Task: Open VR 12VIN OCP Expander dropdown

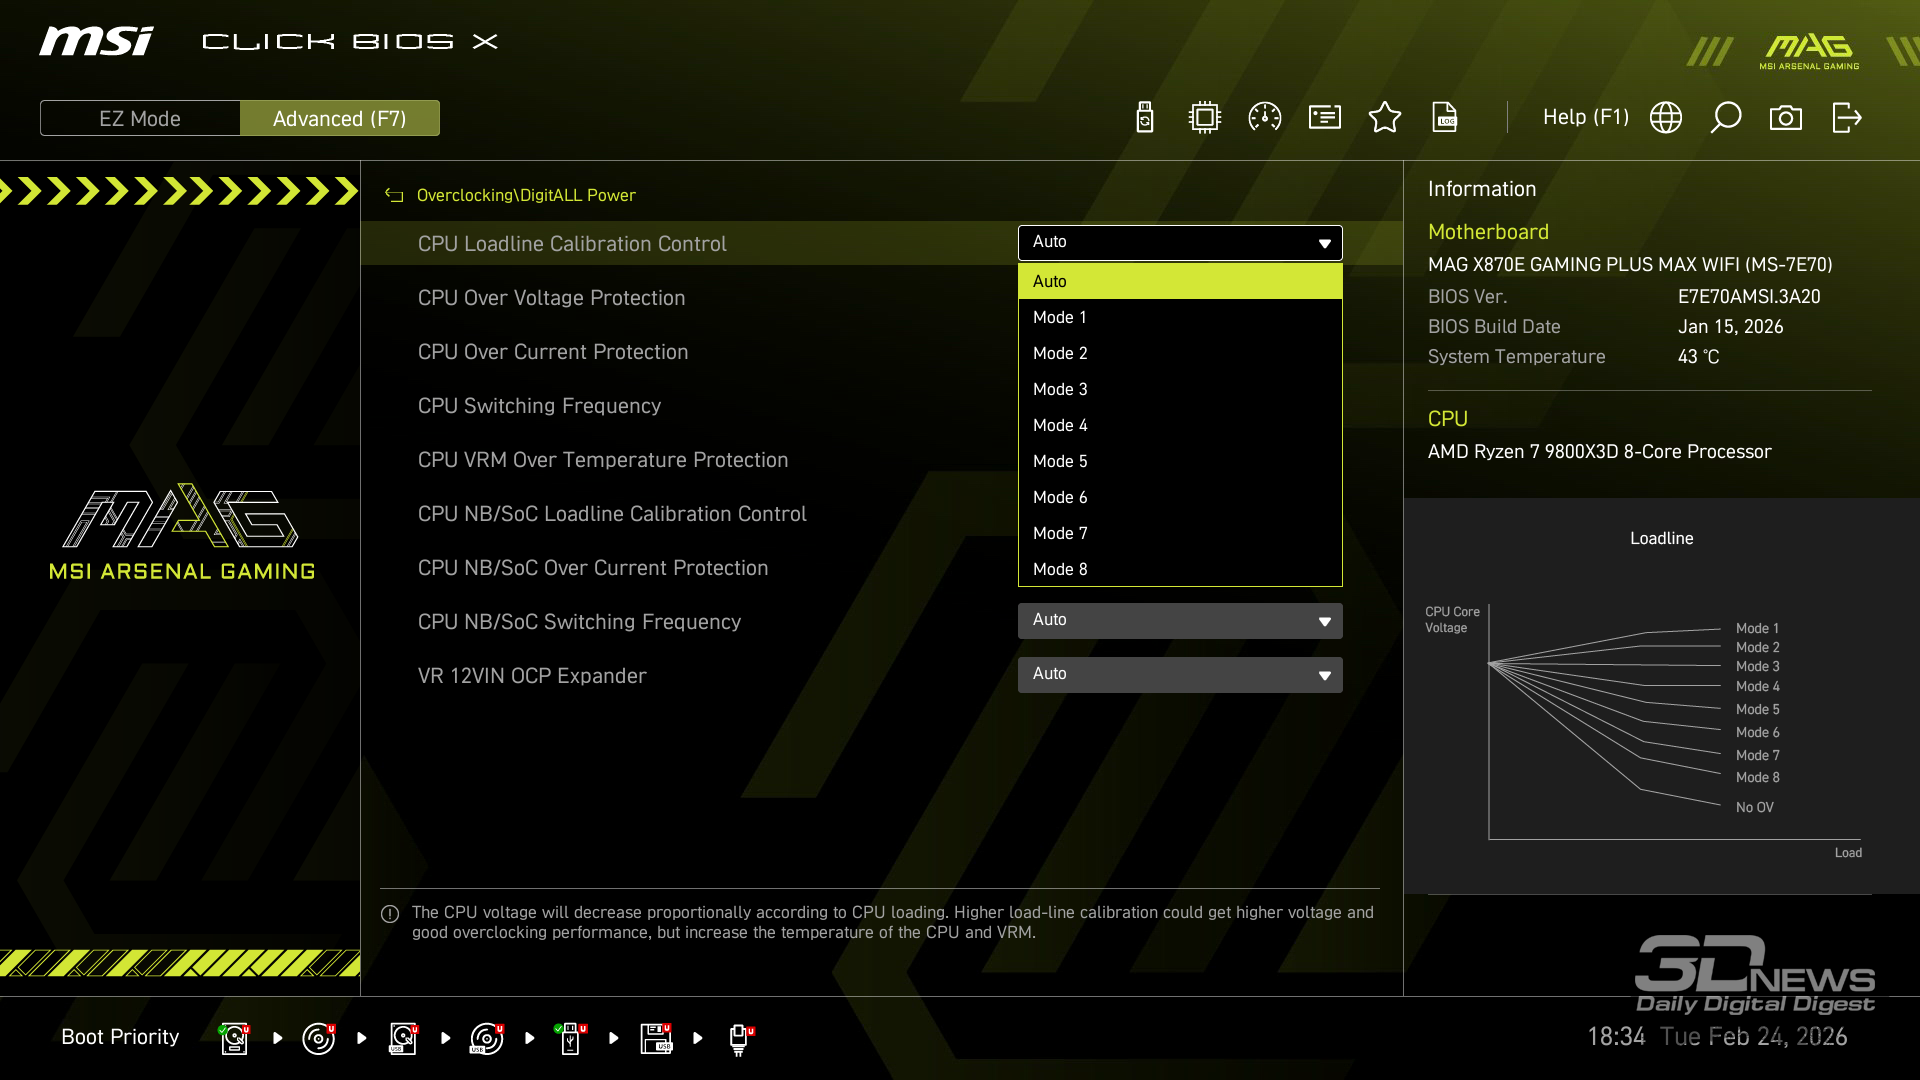Action: click(1180, 675)
